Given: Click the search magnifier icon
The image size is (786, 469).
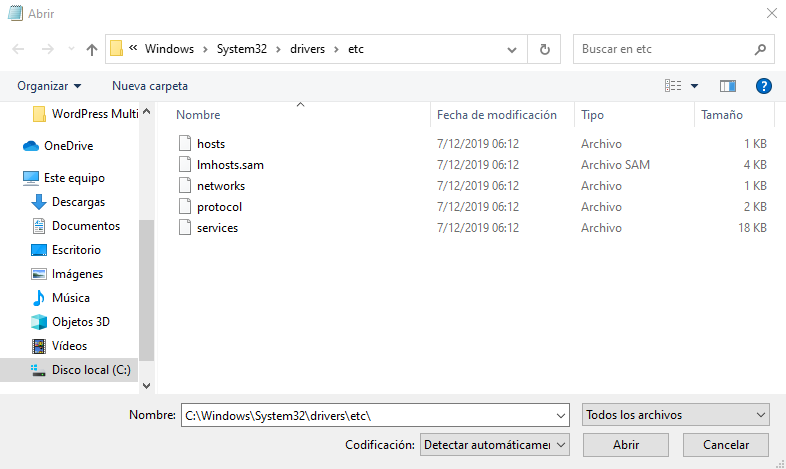Looking at the screenshot, I should pyautogui.click(x=760, y=49).
